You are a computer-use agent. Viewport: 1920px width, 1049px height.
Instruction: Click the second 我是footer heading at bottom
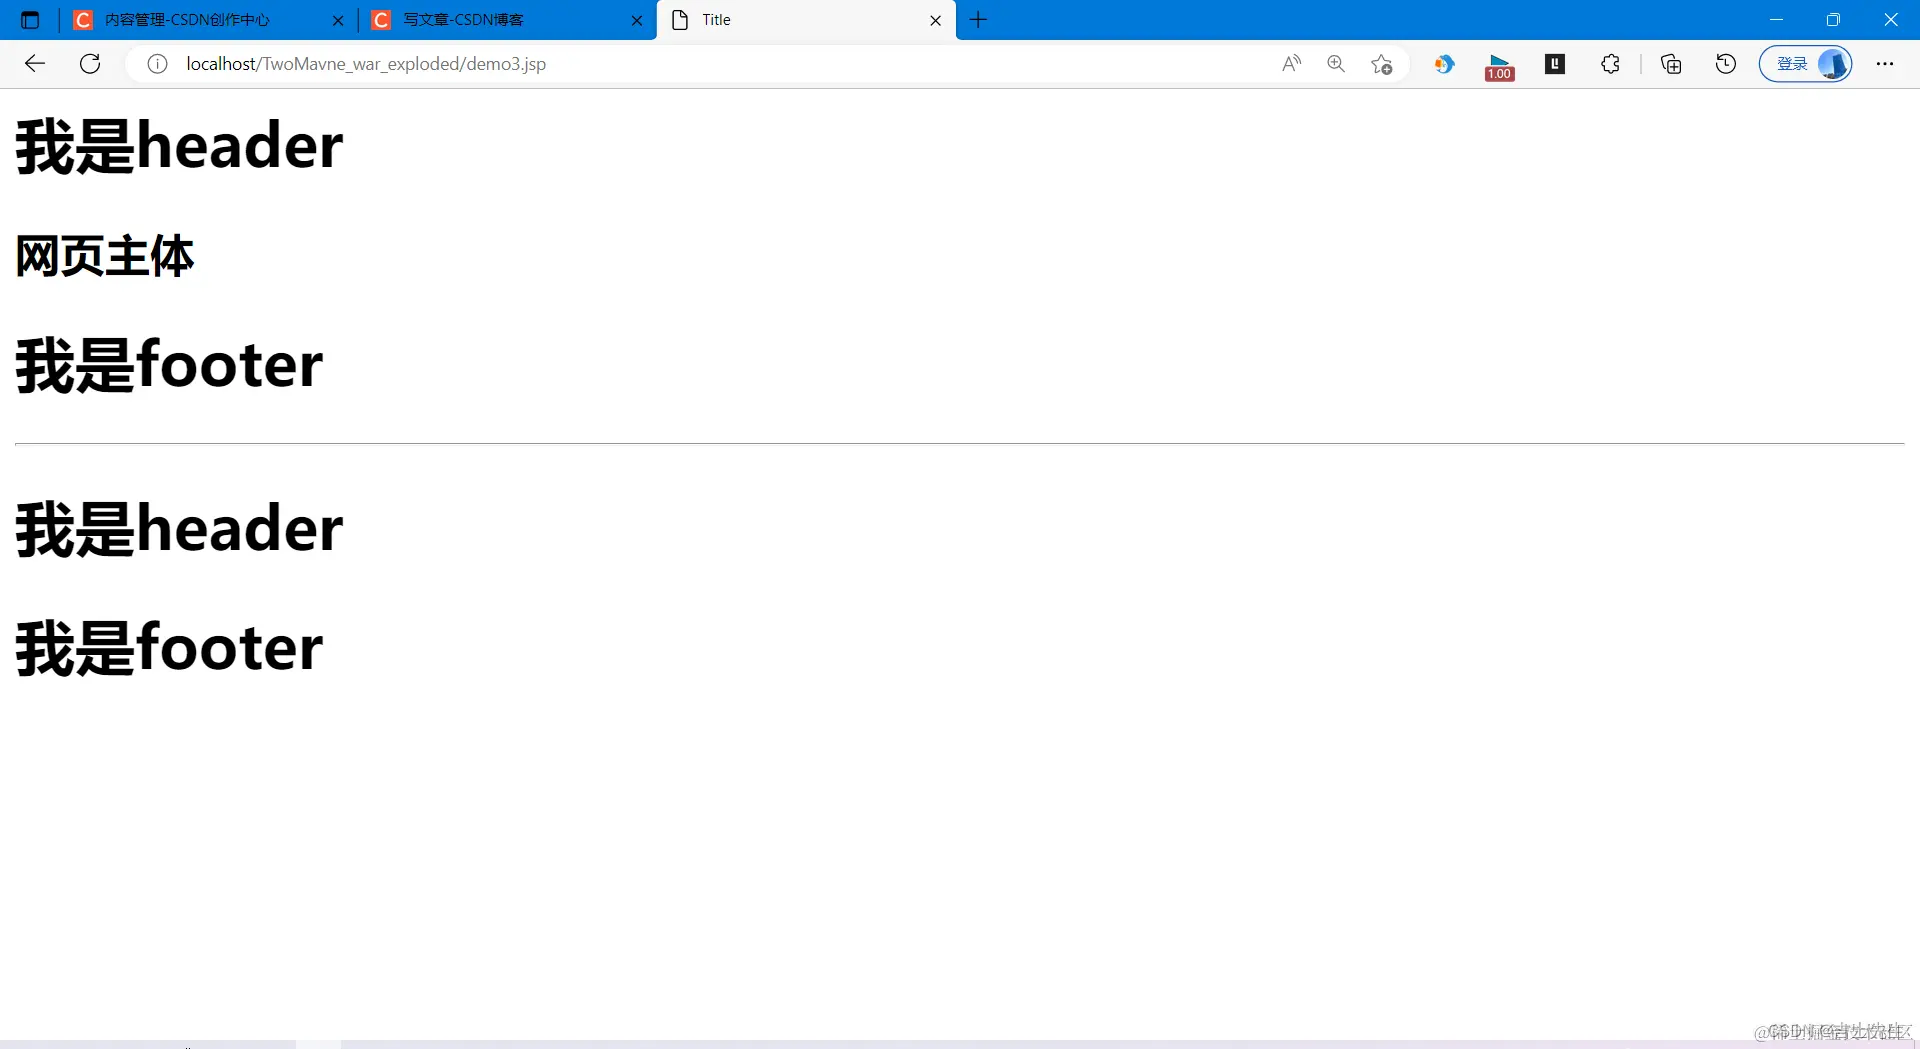point(169,649)
